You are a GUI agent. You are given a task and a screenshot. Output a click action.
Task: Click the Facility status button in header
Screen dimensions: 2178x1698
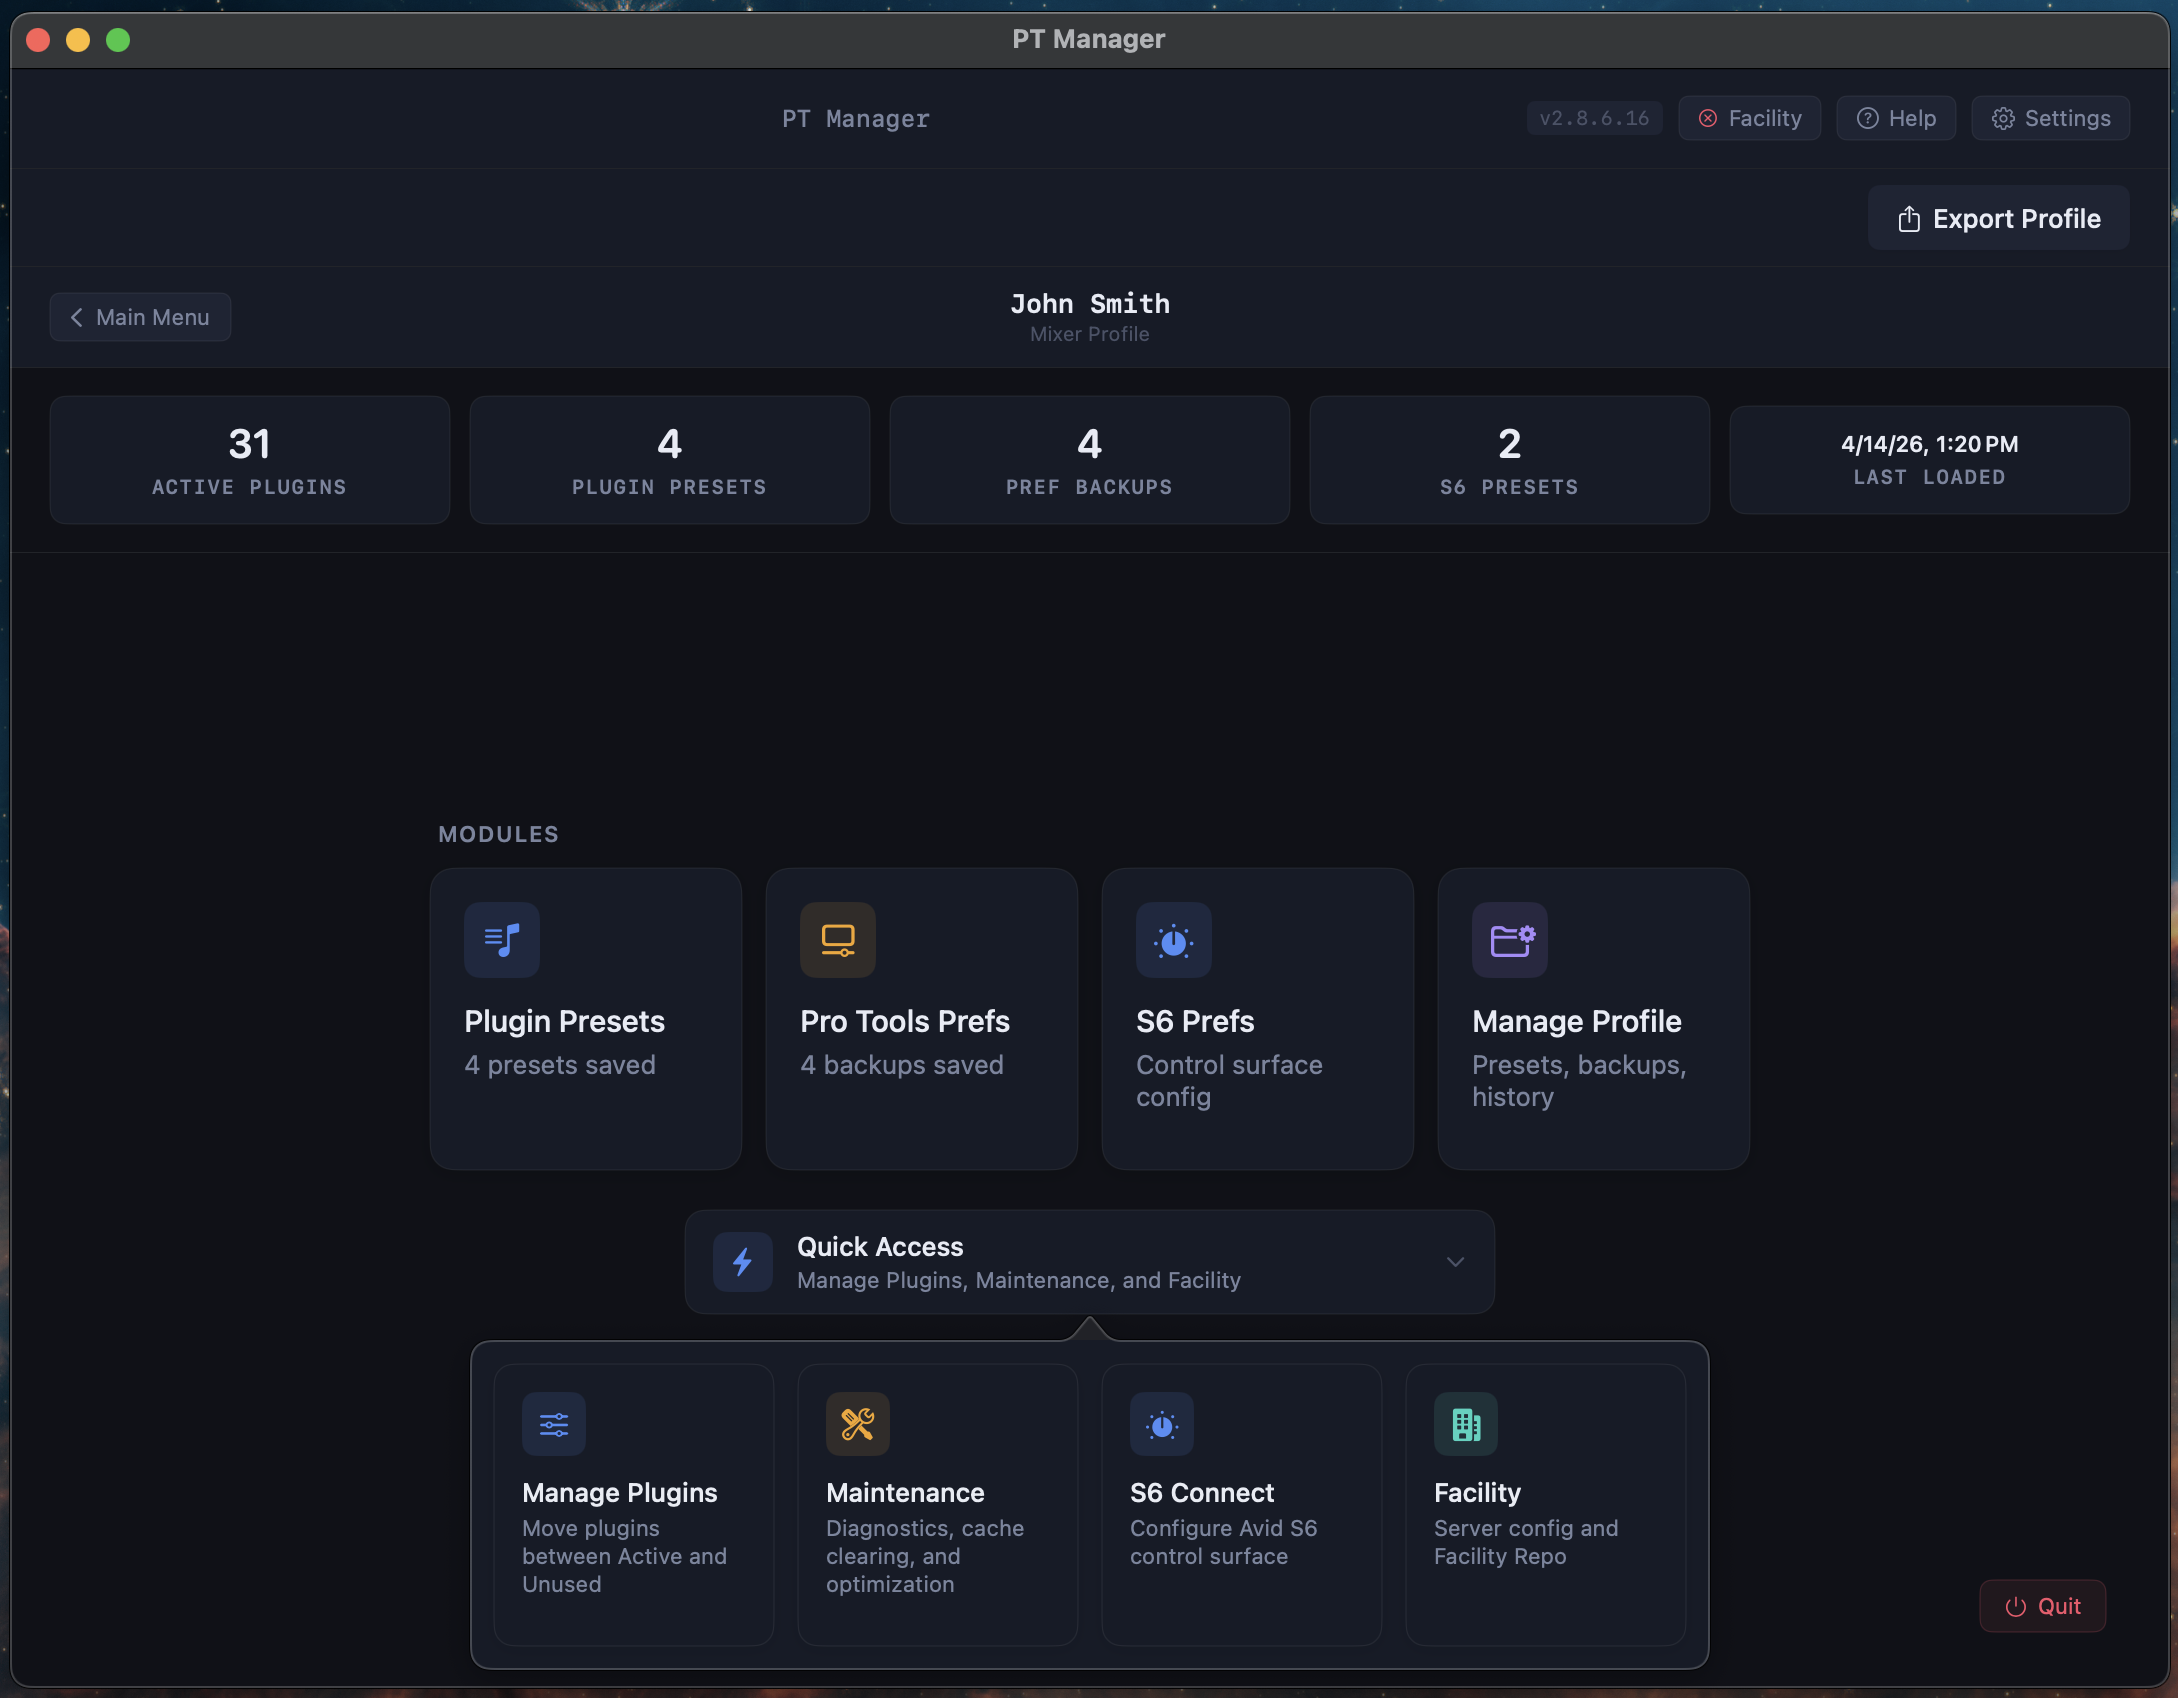(x=1749, y=118)
